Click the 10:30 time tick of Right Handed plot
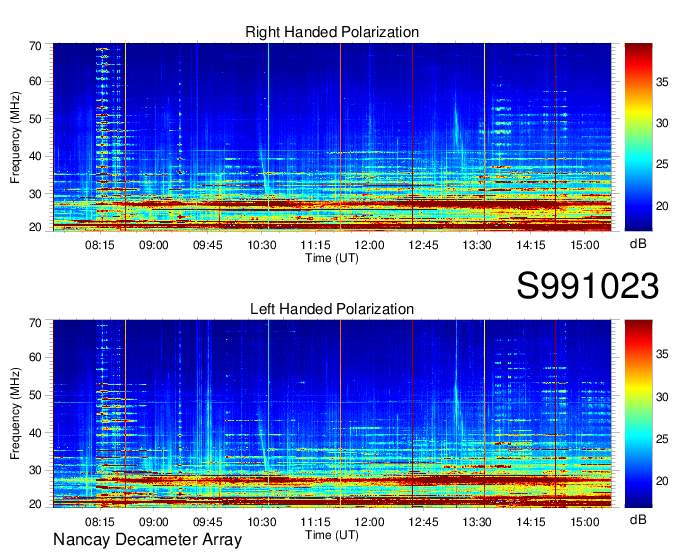Screen dimensions: 680x552 coord(262,245)
